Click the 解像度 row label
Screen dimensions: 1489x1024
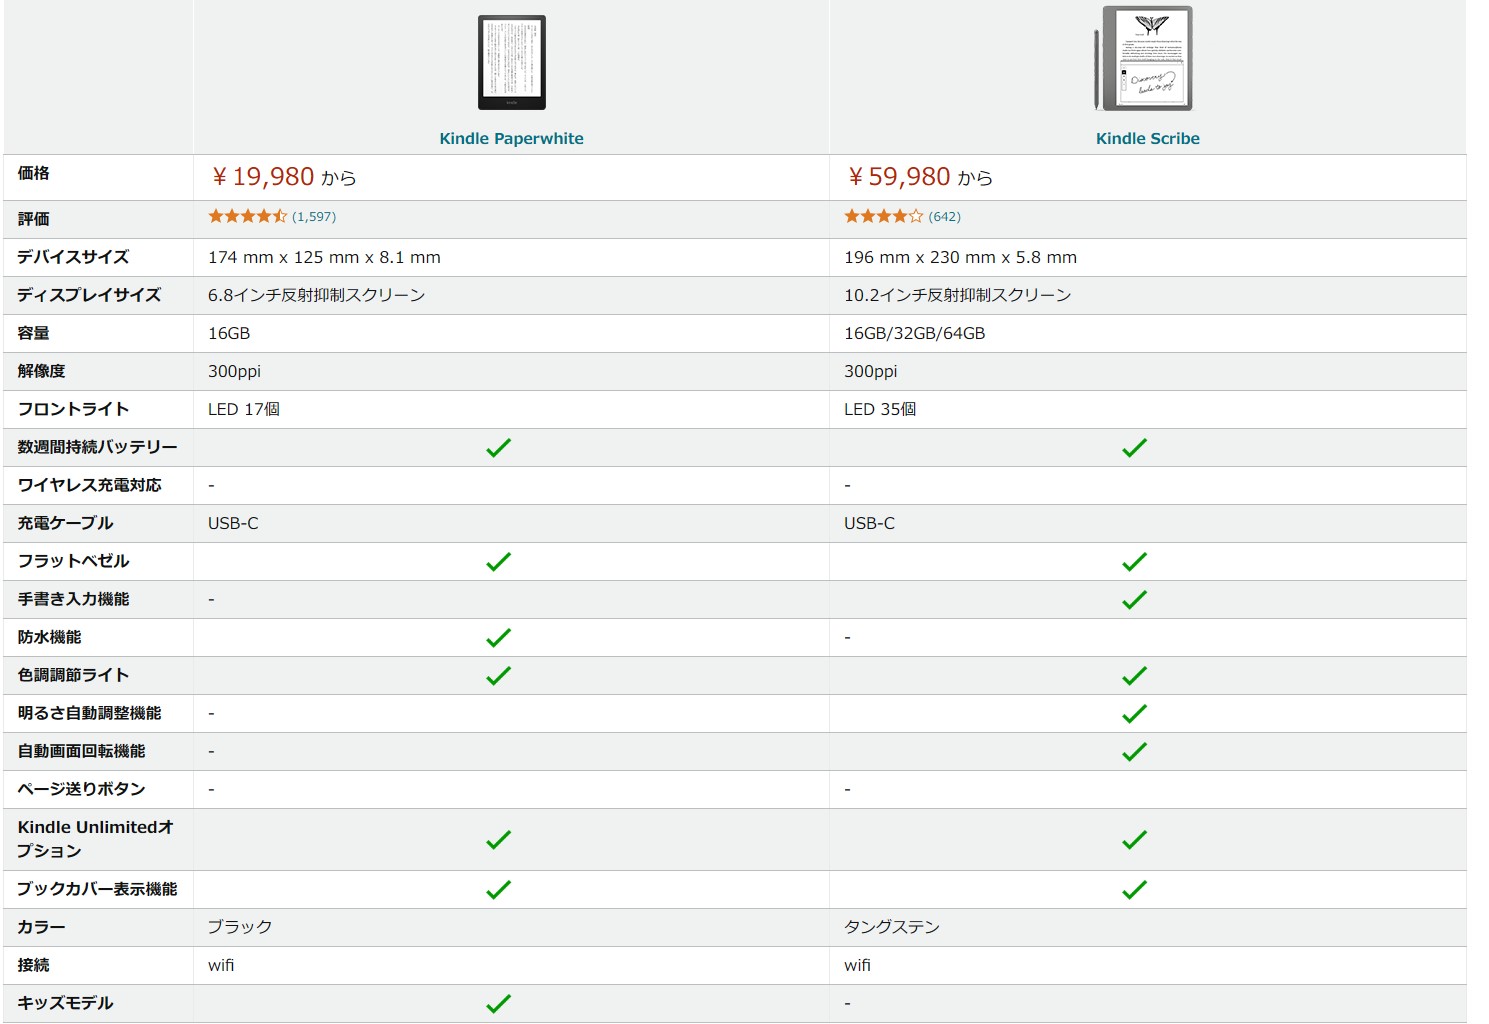pos(41,371)
